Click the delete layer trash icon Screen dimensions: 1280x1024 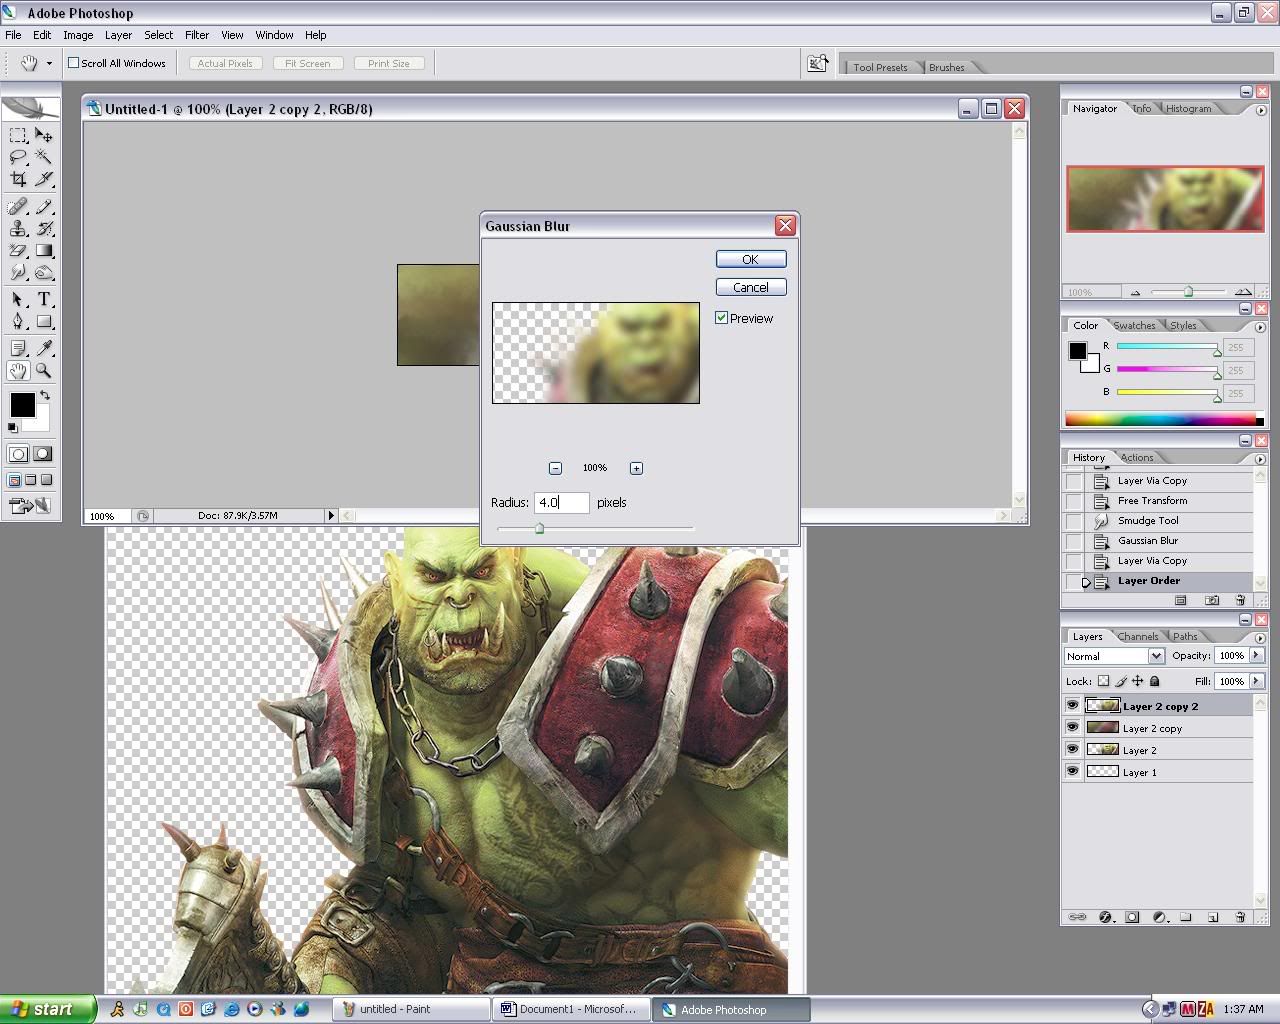click(1240, 916)
